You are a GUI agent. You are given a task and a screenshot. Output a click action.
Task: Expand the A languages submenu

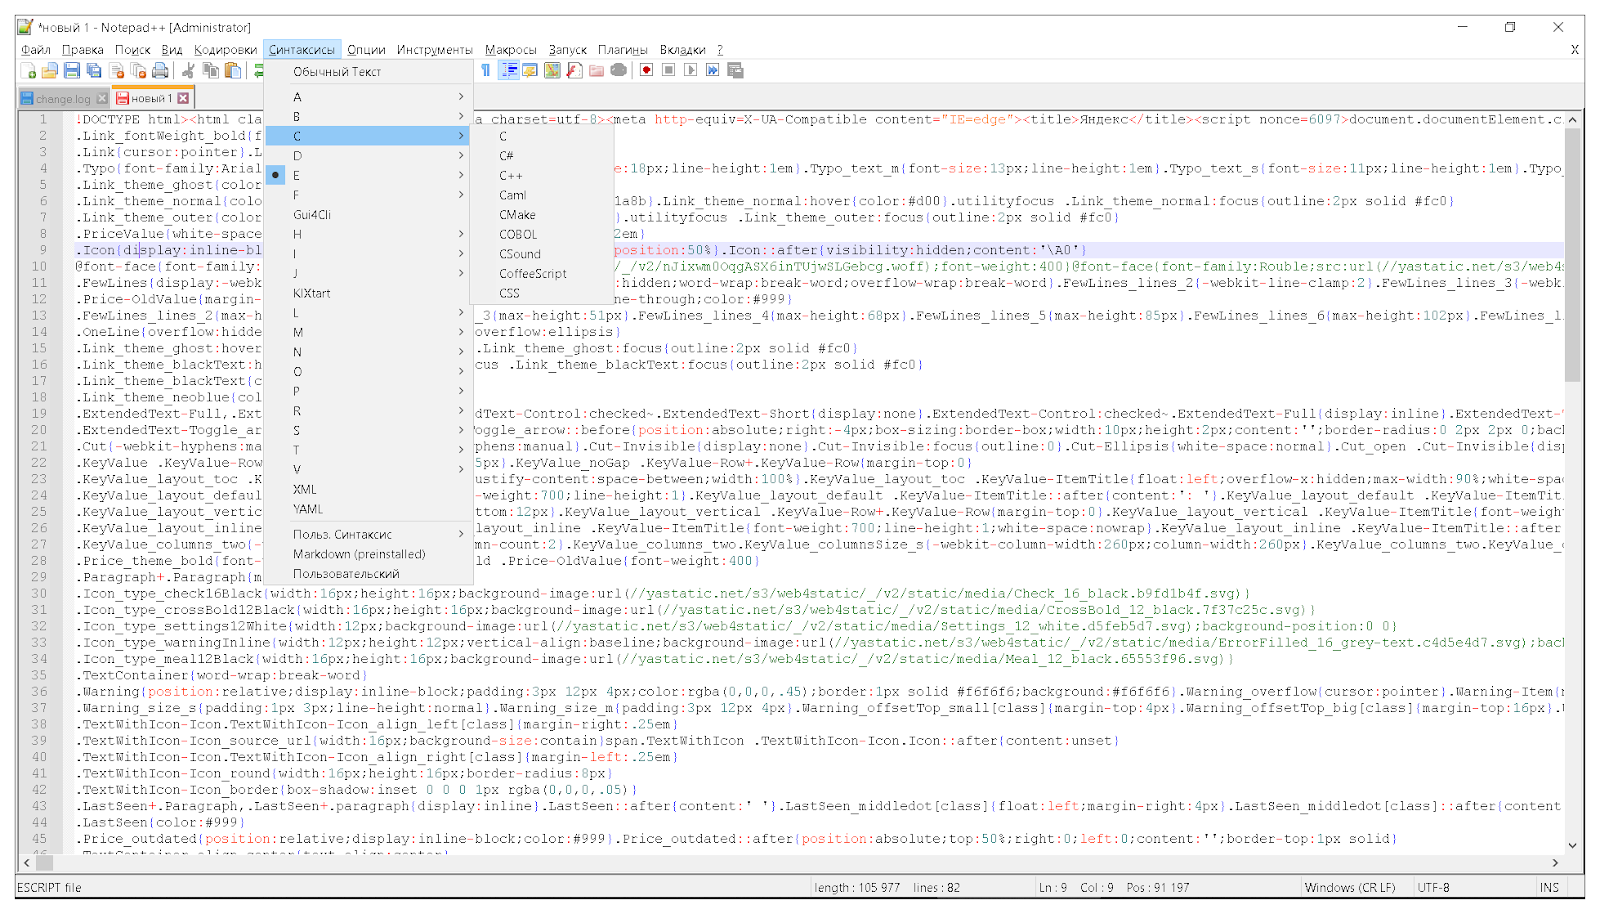click(x=368, y=97)
